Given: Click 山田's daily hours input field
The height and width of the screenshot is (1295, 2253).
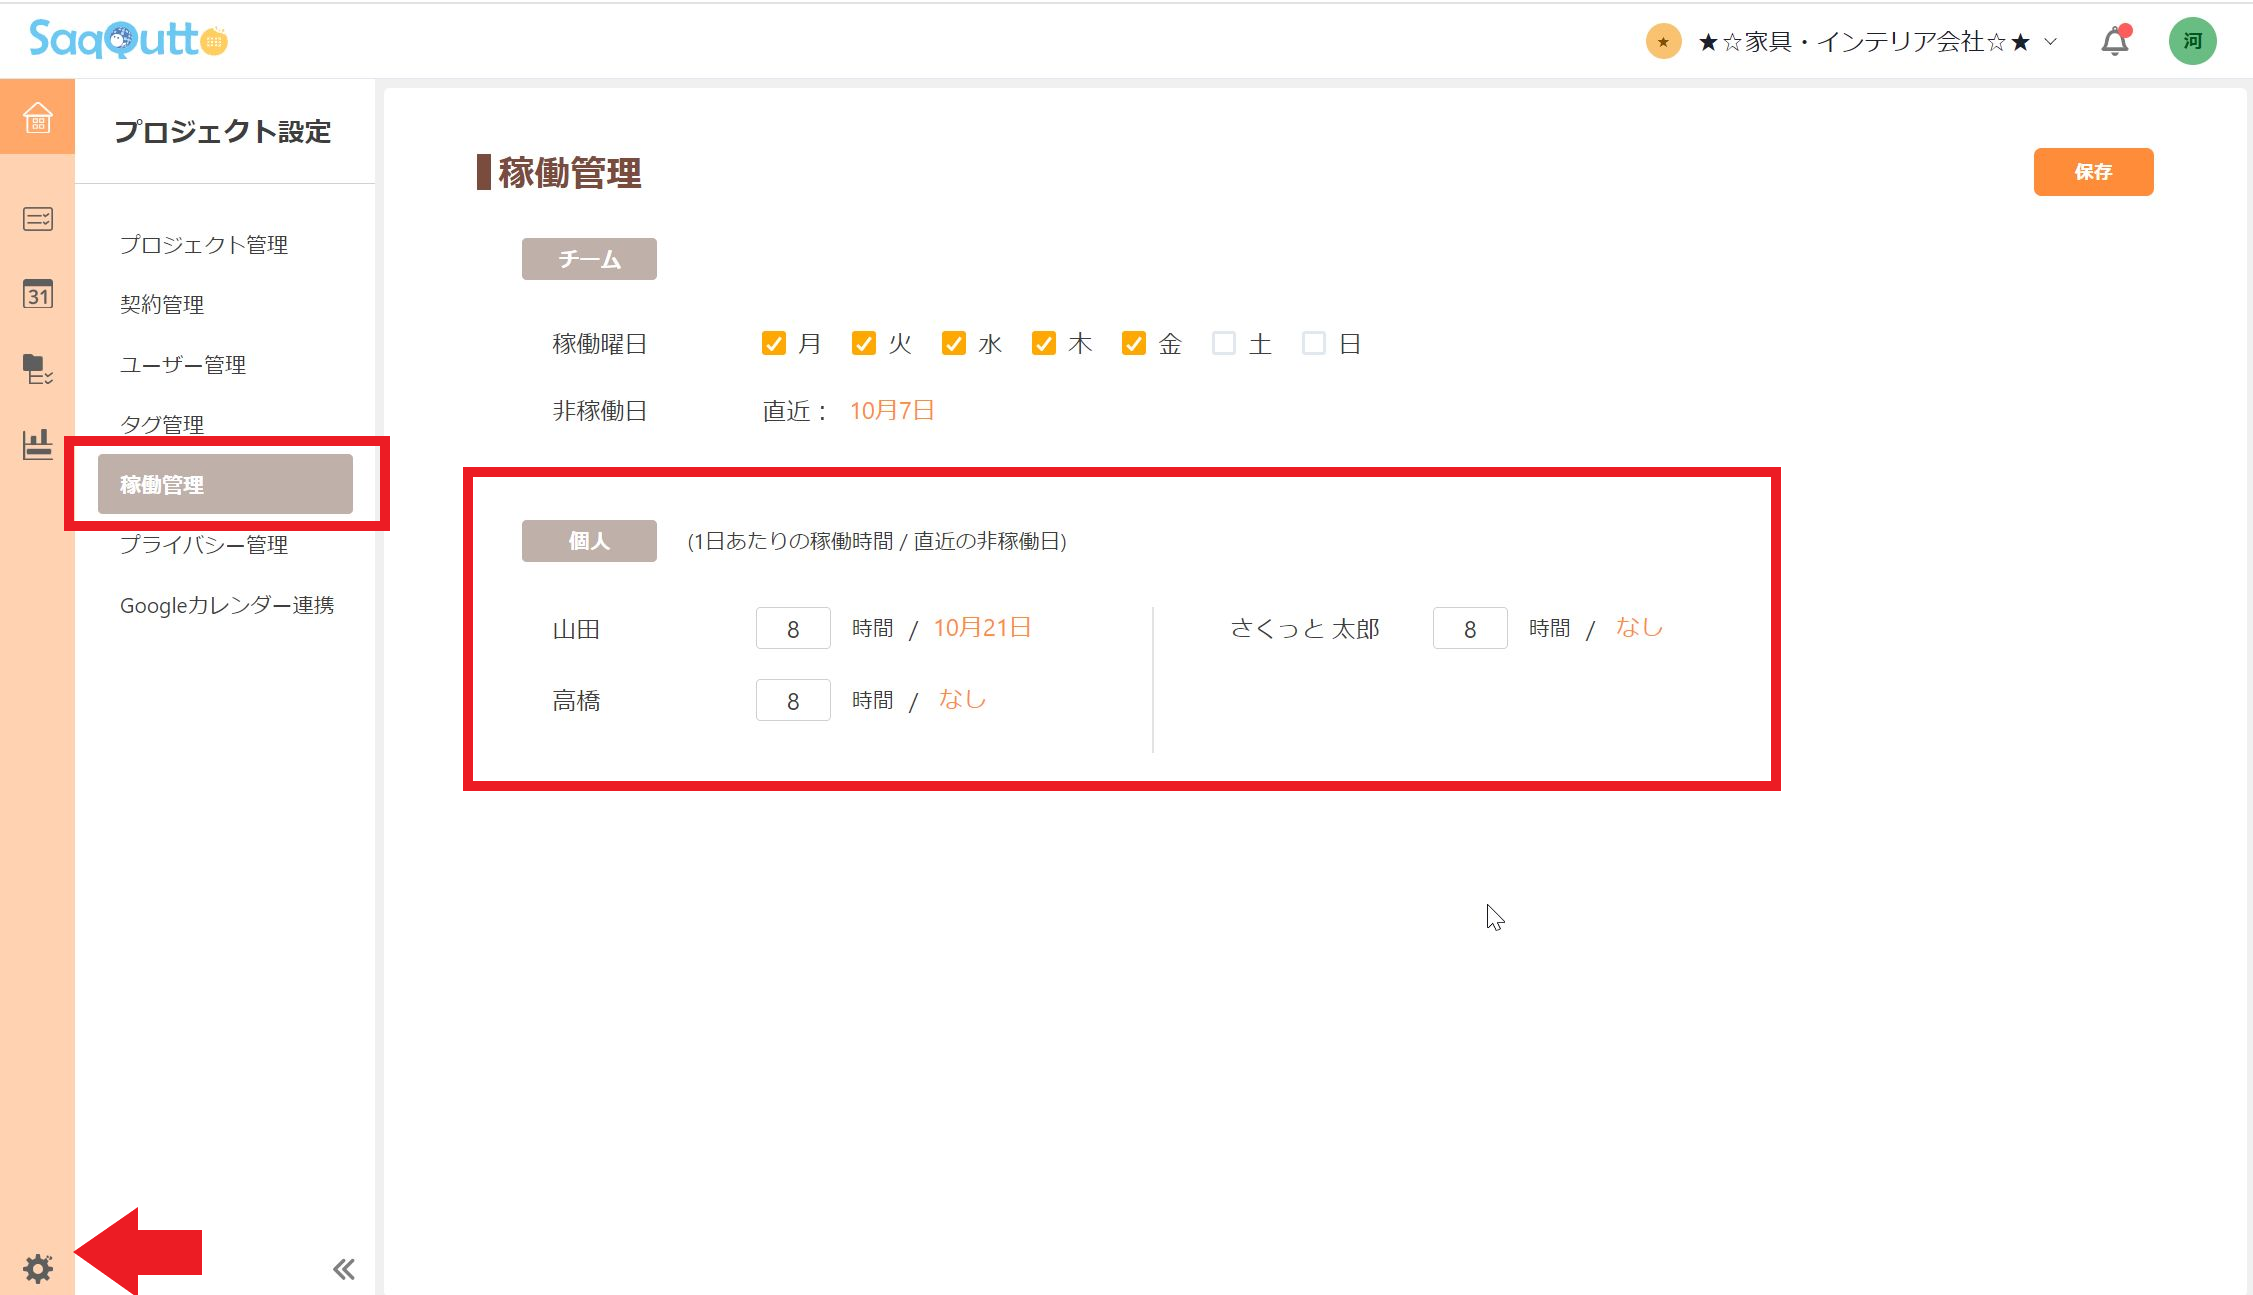Looking at the screenshot, I should pyautogui.click(x=793, y=628).
